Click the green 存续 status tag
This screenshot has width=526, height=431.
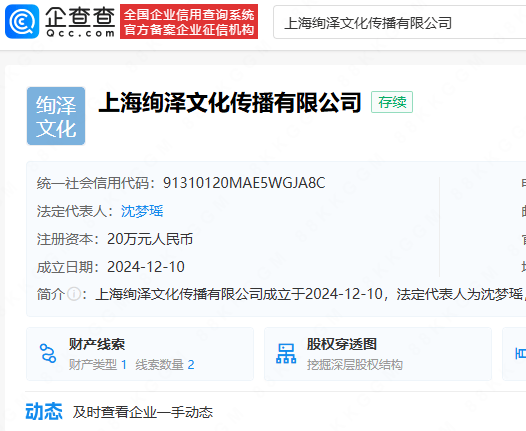pyautogui.click(x=392, y=102)
